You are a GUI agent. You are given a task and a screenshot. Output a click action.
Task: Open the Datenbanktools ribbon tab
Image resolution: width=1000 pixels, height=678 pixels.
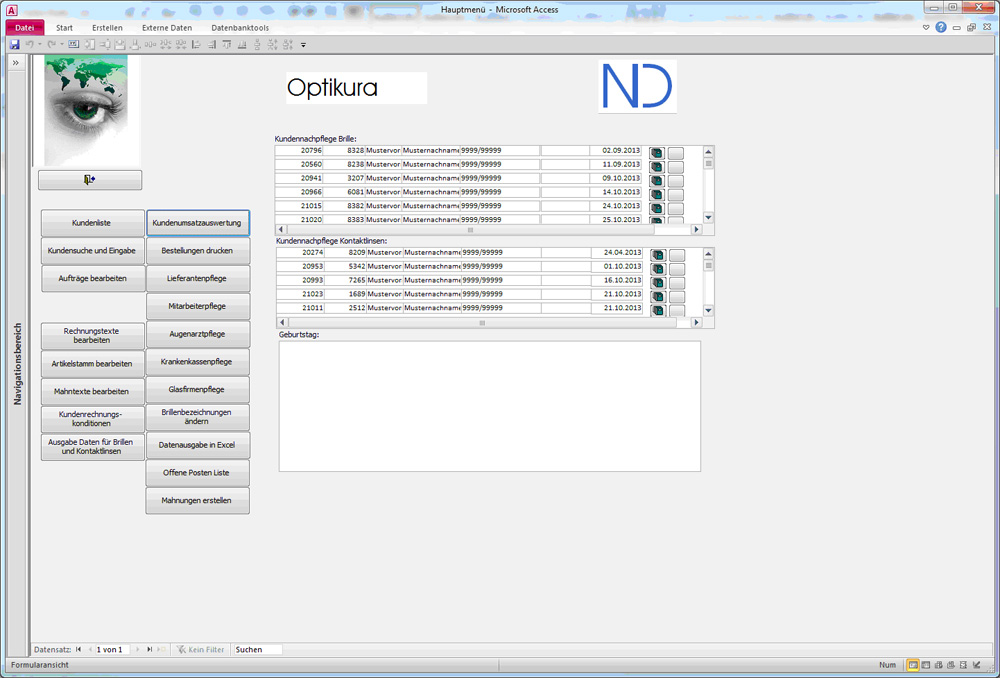click(240, 28)
